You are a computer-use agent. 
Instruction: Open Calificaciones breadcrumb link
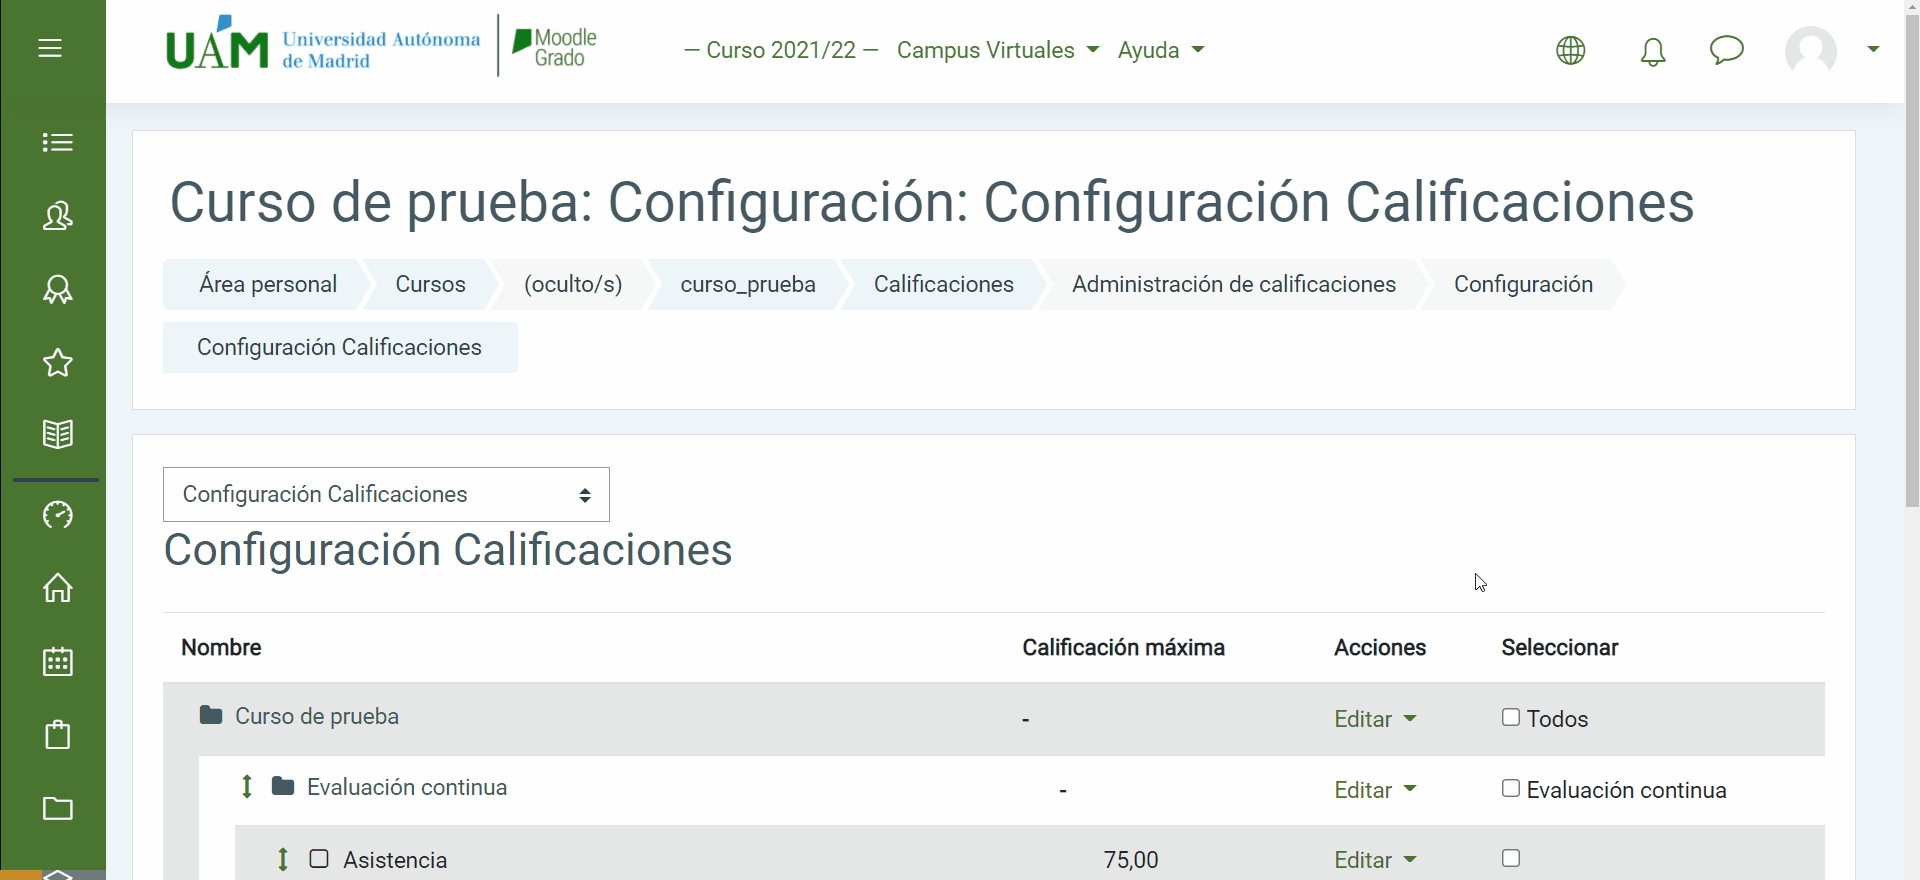(943, 284)
